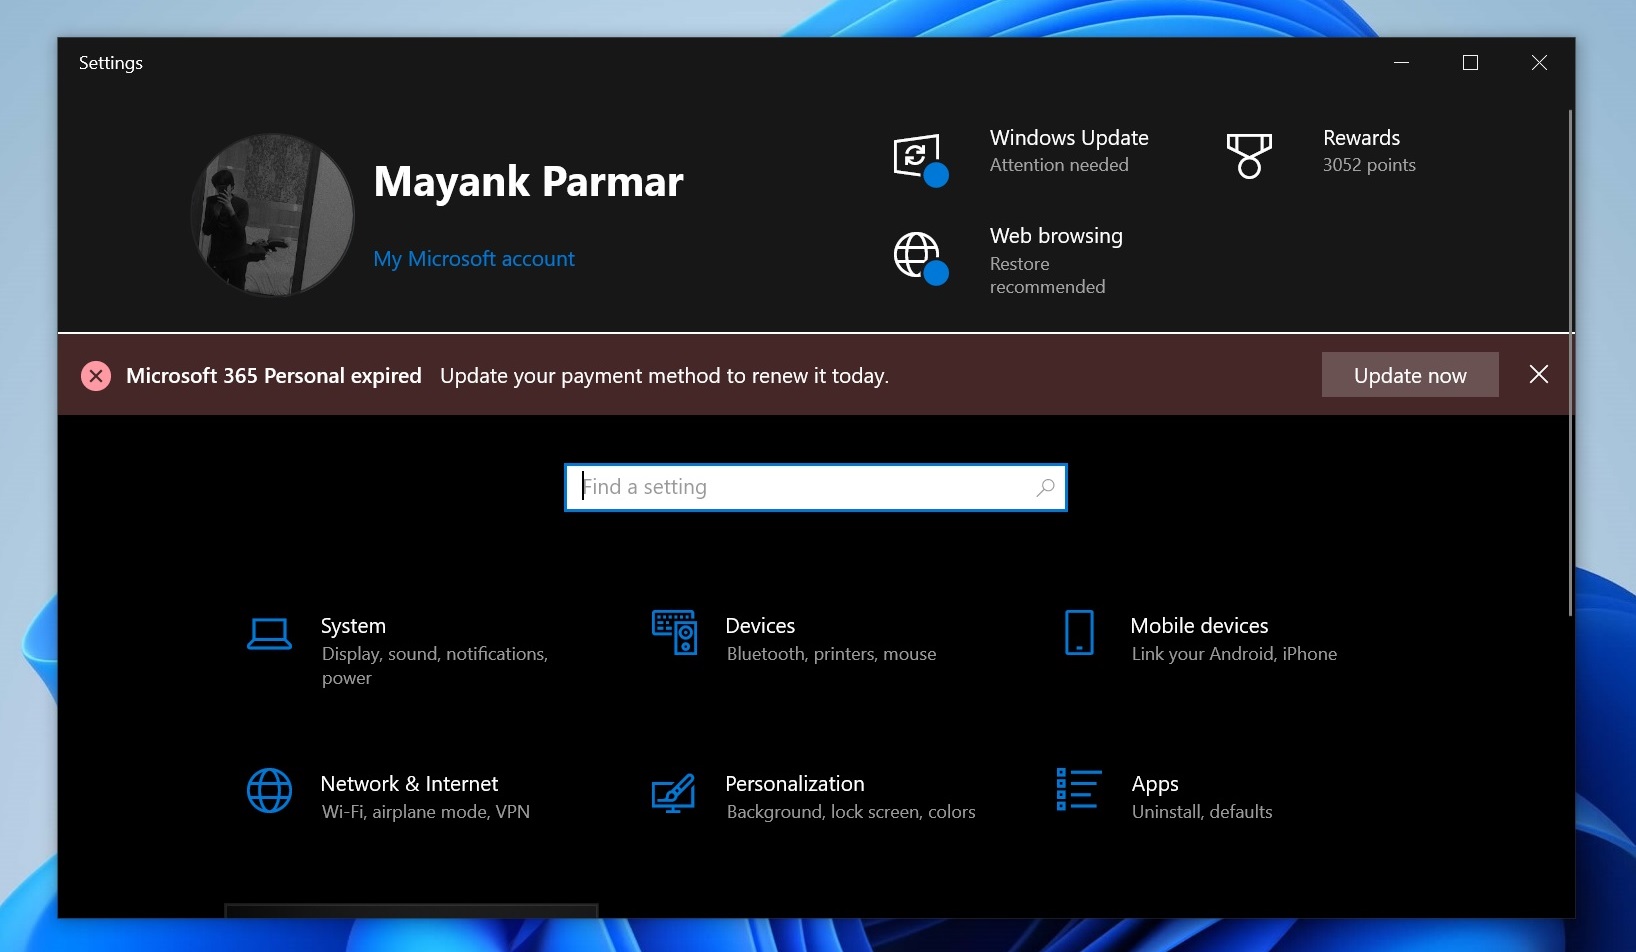The image size is (1636, 952).
Task: Maximize the Settings window
Action: click(x=1470, y=63)
